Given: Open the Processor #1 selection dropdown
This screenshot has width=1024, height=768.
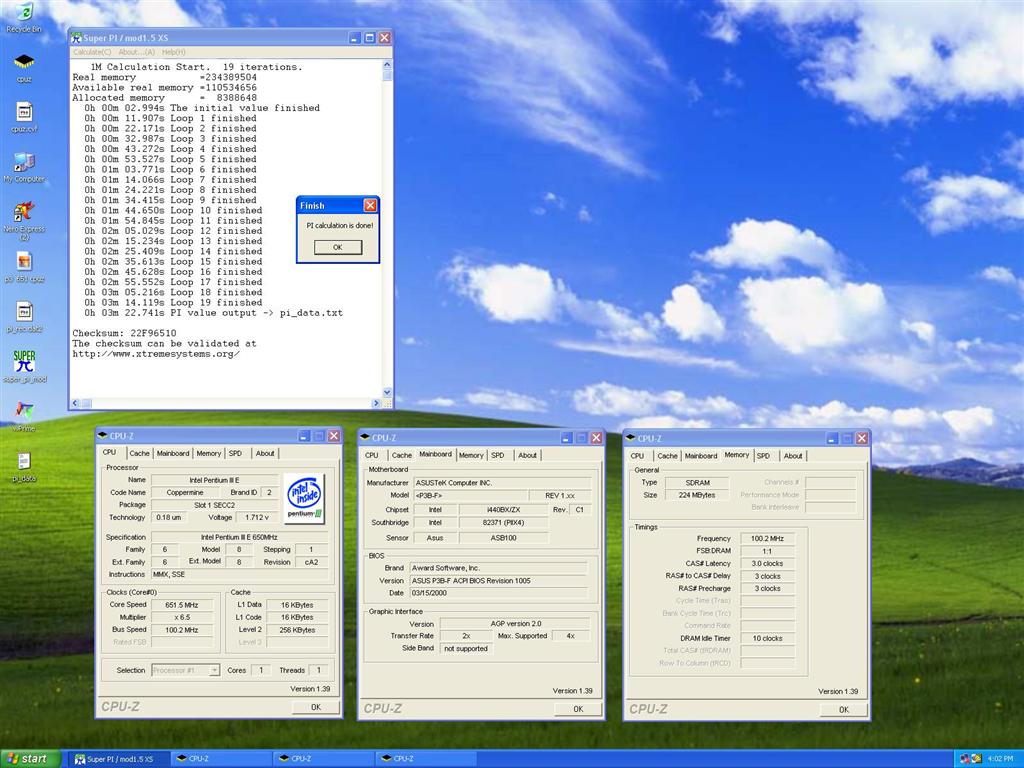Looking at the screenshot, I should pyautogui.click(x=185, y=670).
